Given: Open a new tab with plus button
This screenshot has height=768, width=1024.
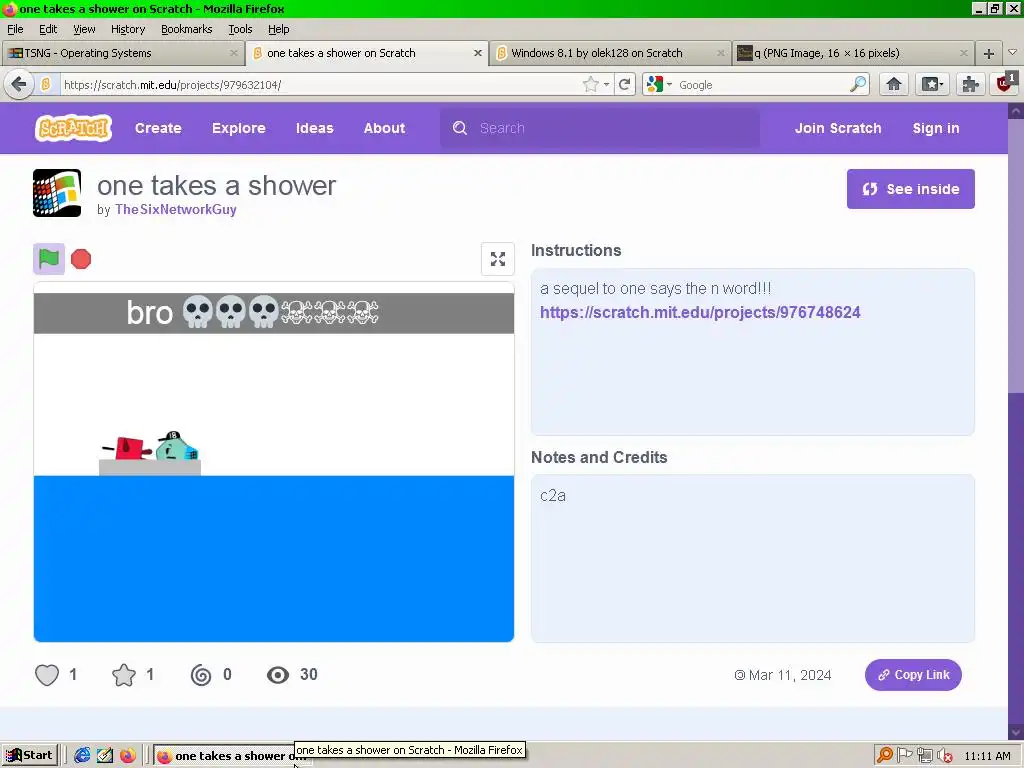Looking at the screenshot, I should coord(989,54).
